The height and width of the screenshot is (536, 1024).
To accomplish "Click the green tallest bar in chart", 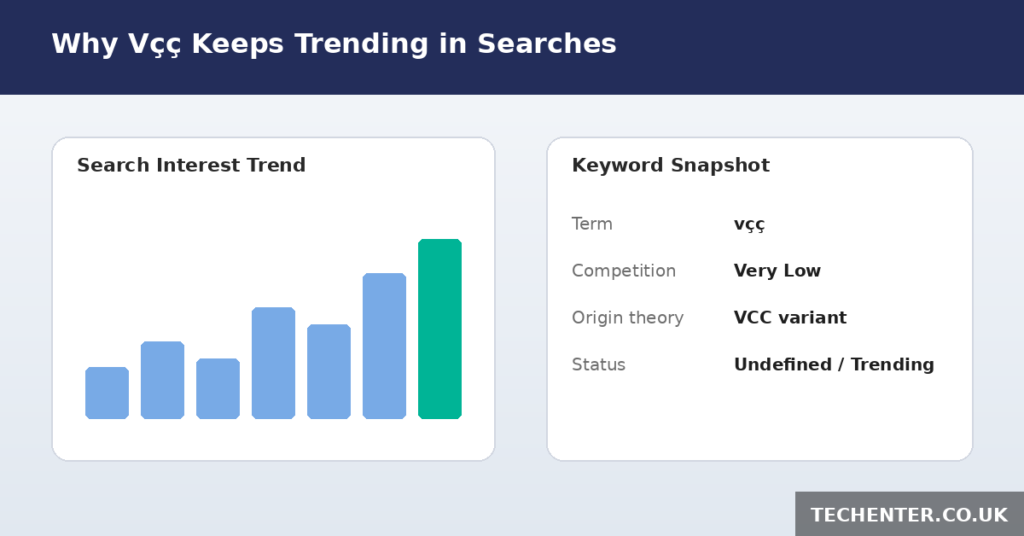I will click(440, 329).
